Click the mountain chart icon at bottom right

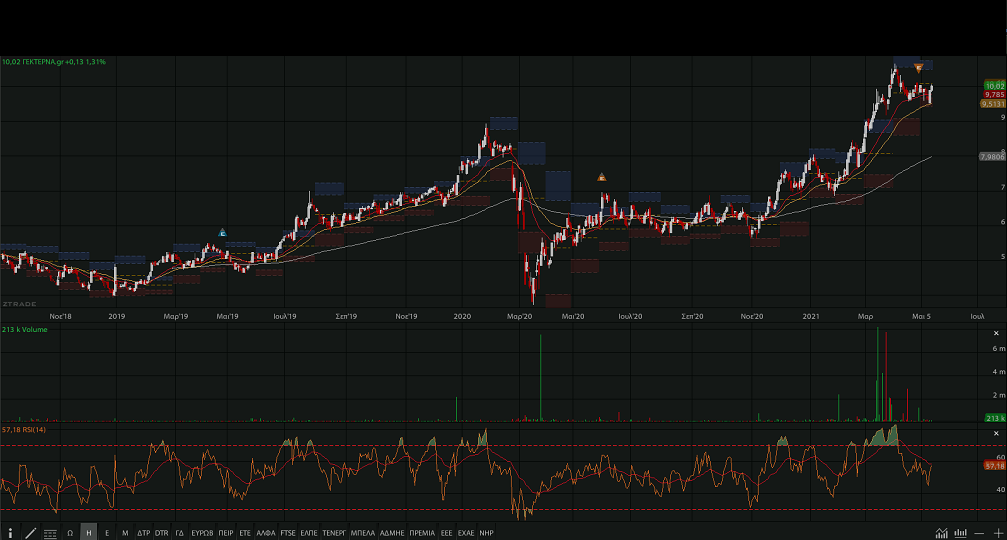[x=942, y=533]
